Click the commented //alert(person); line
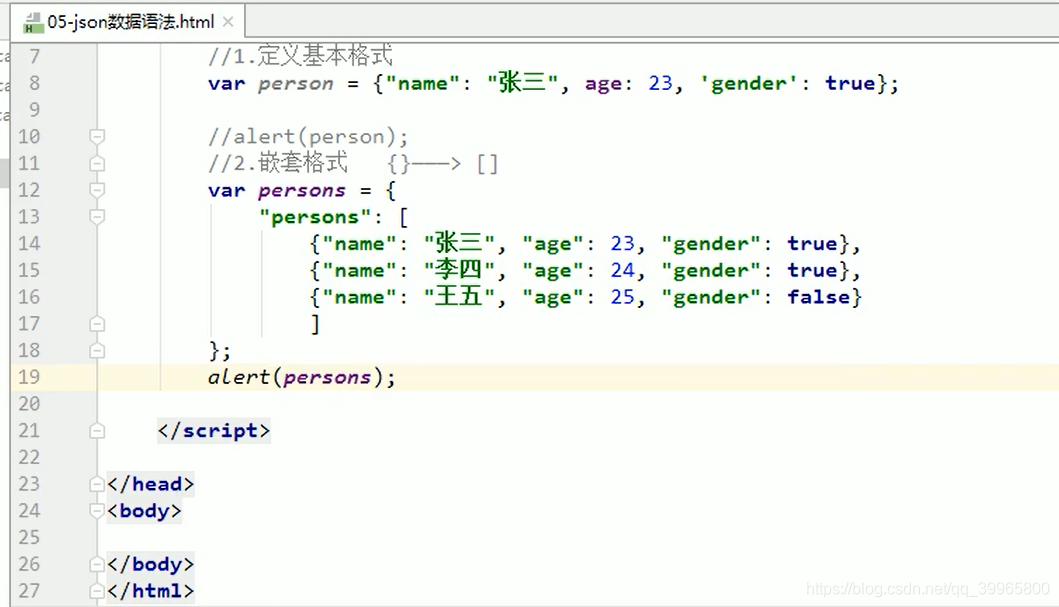1059x607 pixels. [308, 137]
